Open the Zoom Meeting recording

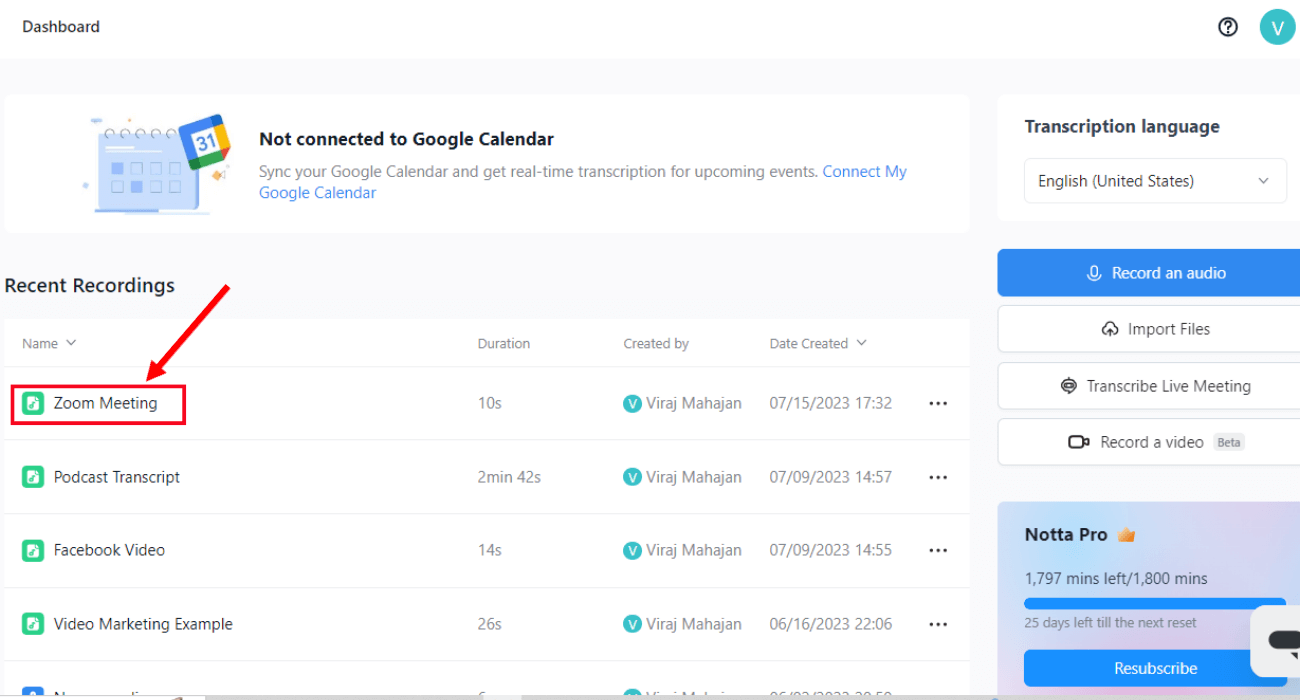pos(105,403)
